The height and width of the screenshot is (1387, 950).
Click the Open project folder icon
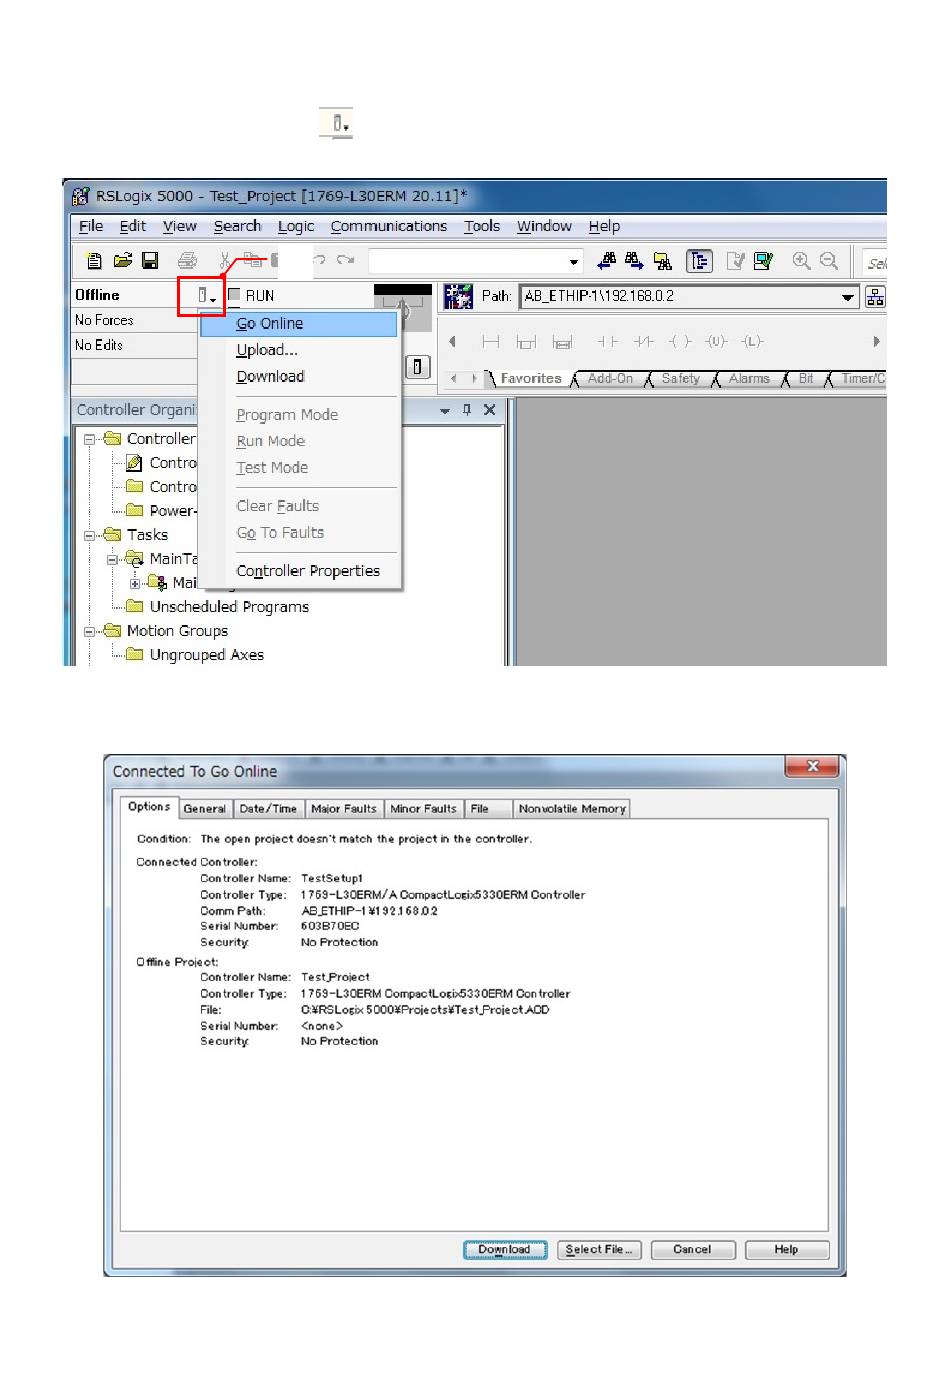coord(122,262)
